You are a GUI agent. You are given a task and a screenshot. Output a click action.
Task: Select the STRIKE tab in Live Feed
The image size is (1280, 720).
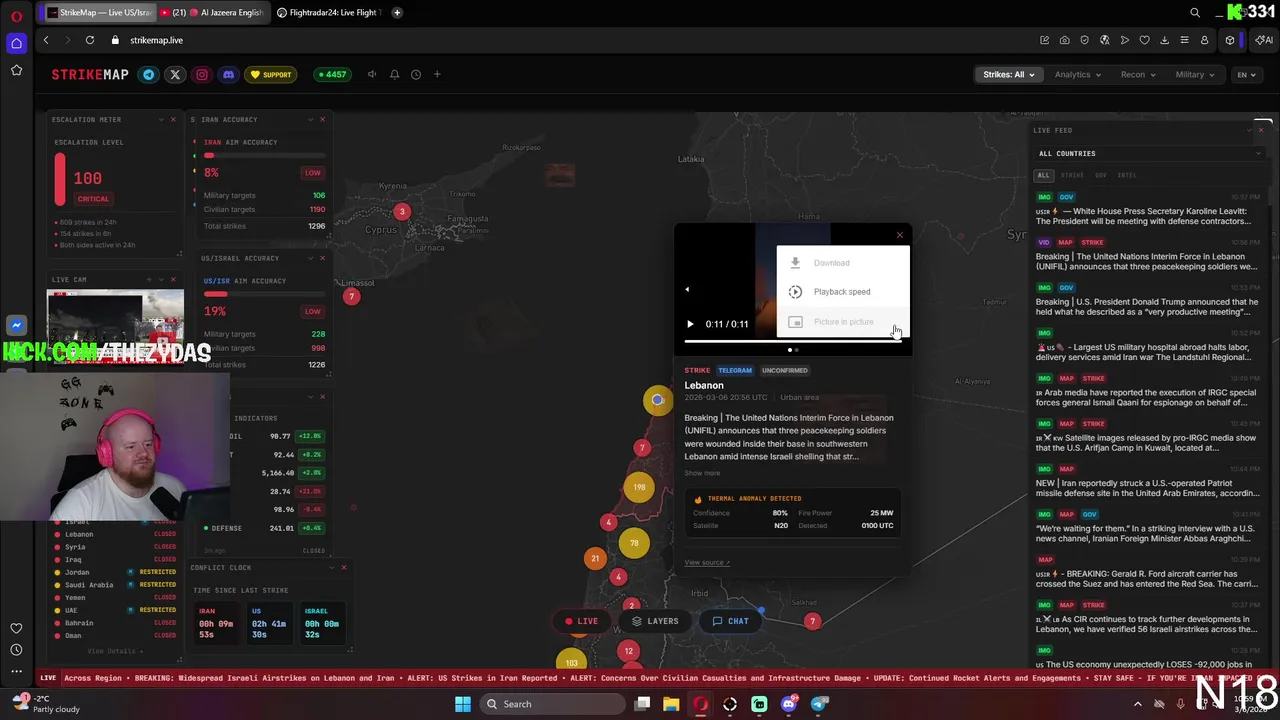tap(1072, 175)
